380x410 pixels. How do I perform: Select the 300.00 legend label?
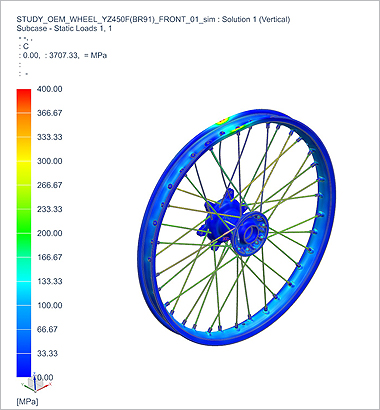coord(49,161)
